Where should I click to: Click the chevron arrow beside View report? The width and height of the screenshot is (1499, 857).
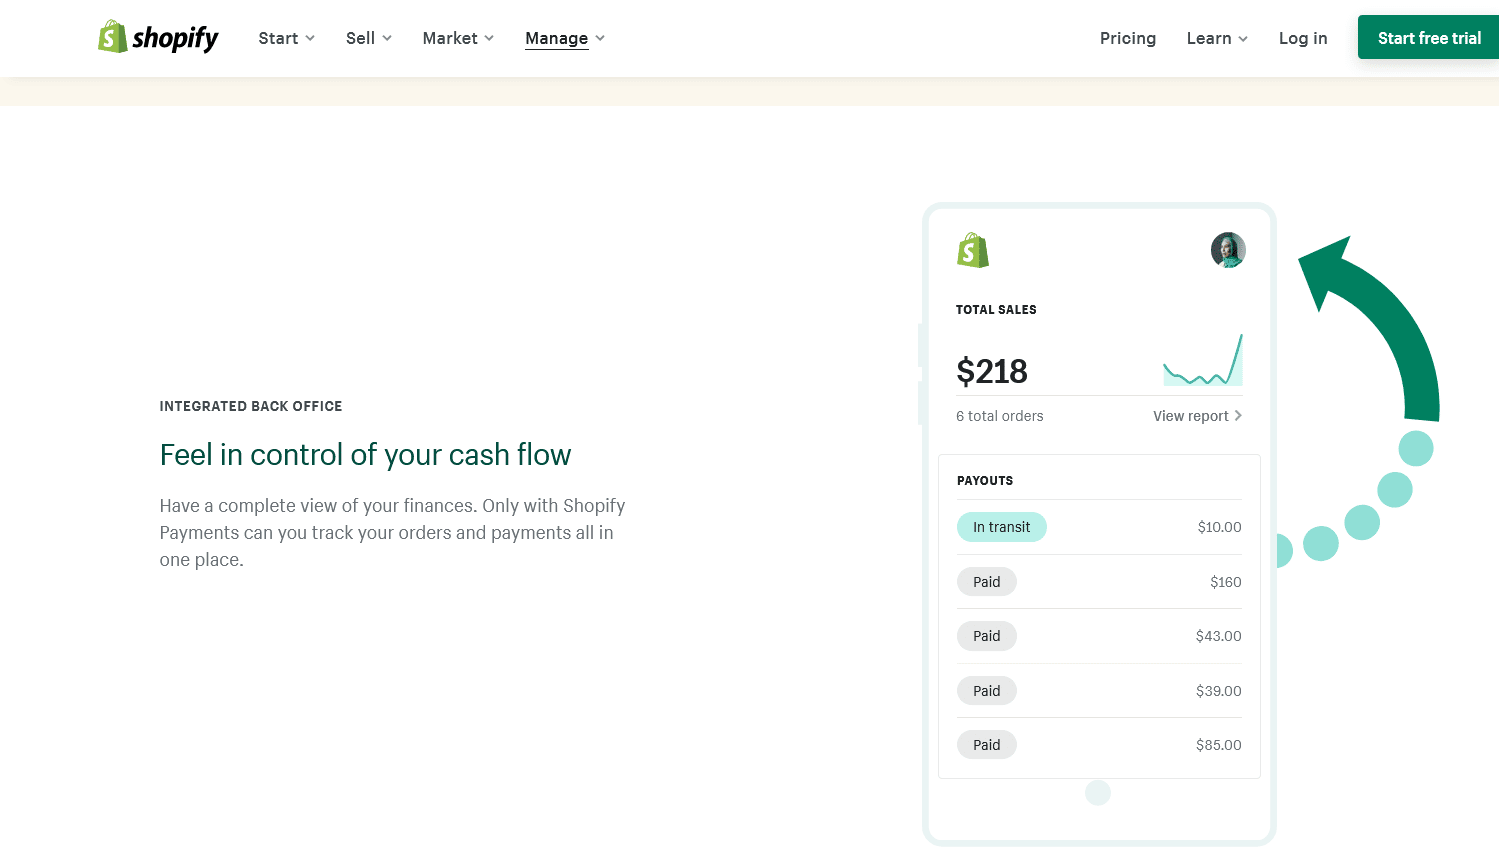pyautogui.click(x=1238, y=416)
